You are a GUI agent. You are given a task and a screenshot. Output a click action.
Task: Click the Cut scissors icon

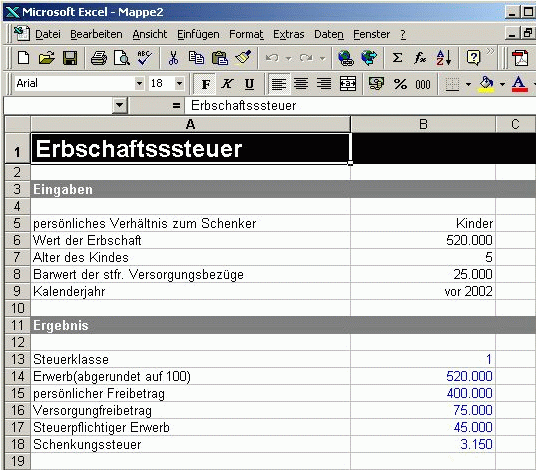coord(173,58)
